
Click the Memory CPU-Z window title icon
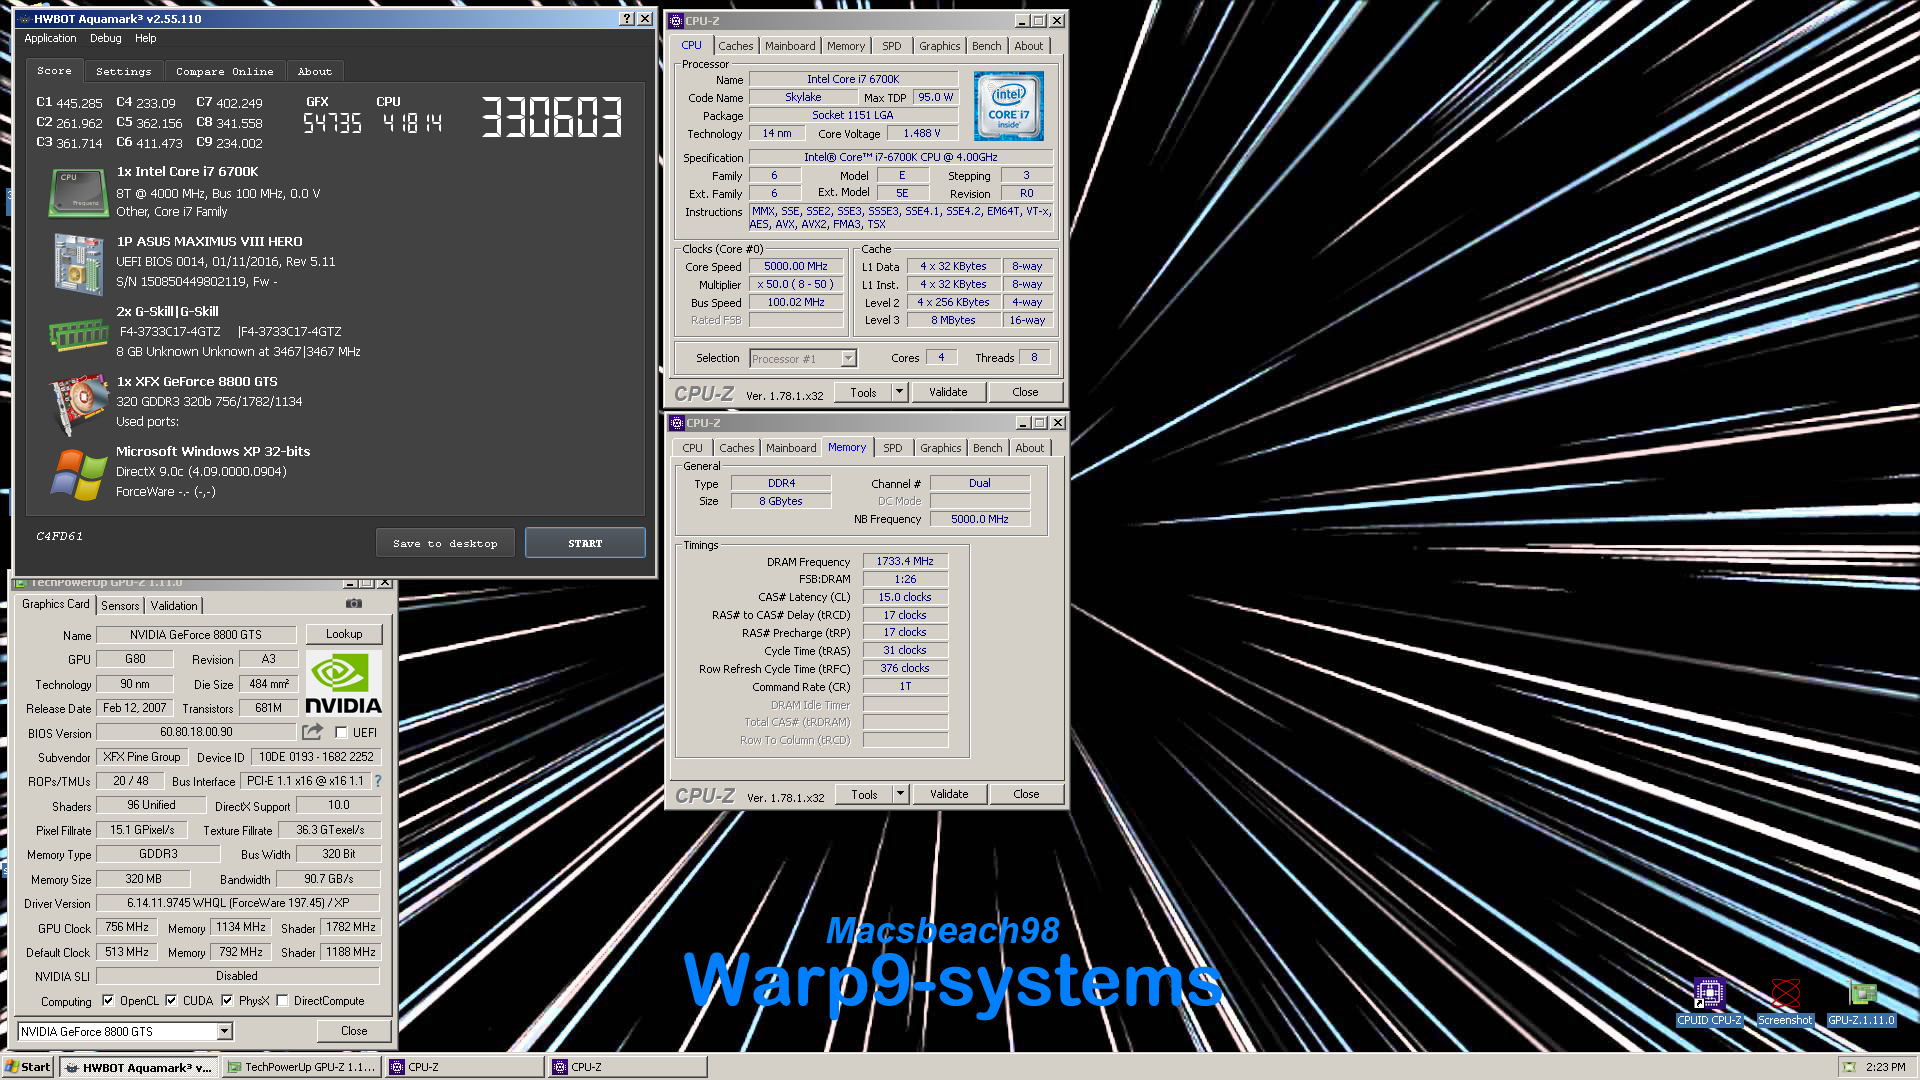(x=677, y=423)
